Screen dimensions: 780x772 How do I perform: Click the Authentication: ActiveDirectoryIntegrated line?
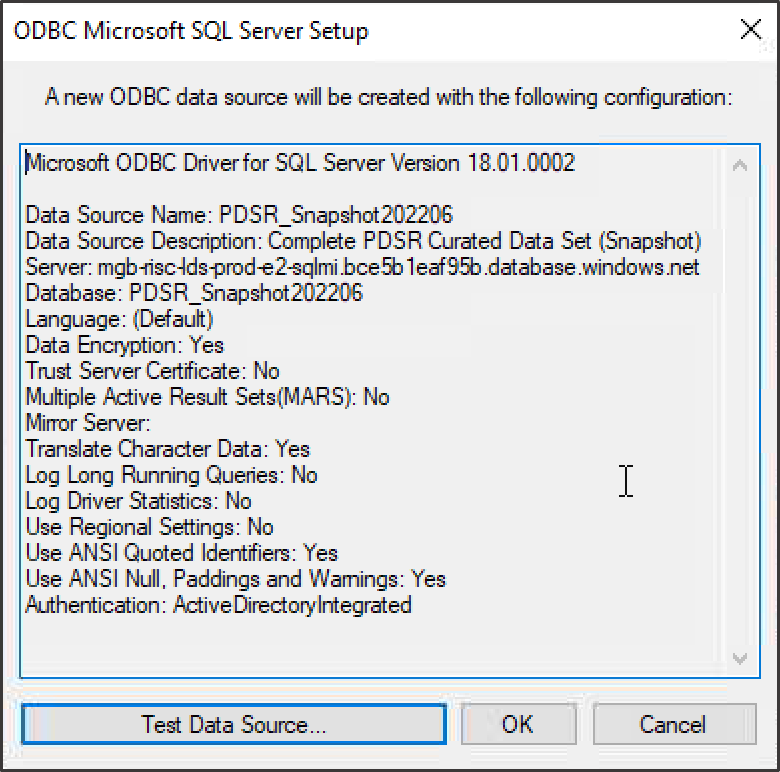[x=218, y=605]
